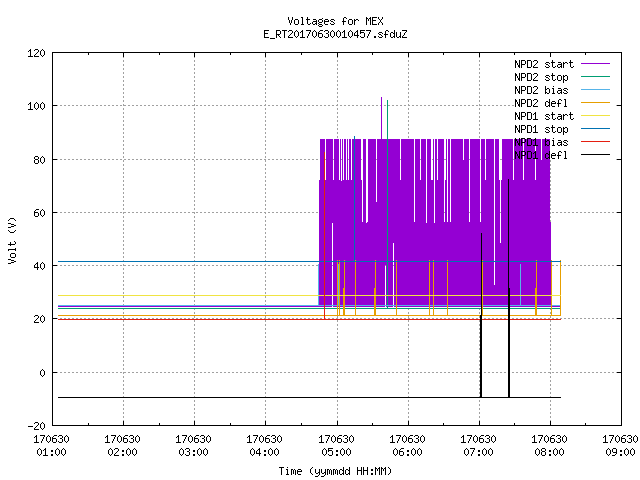Click the x-axis tick '170630 05:00'
Viewport: 640px width, 480px height.
(336, 446)
